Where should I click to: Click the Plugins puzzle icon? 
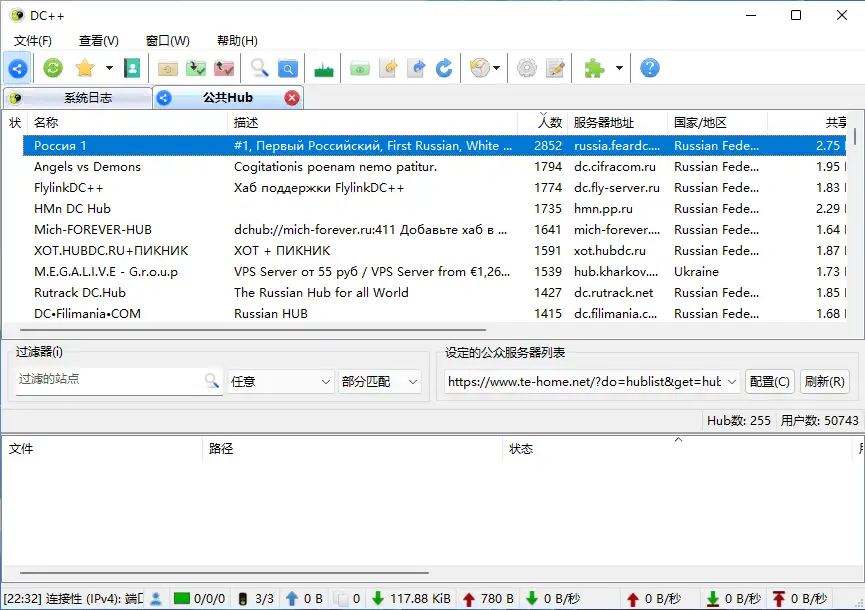pos(596,68)
